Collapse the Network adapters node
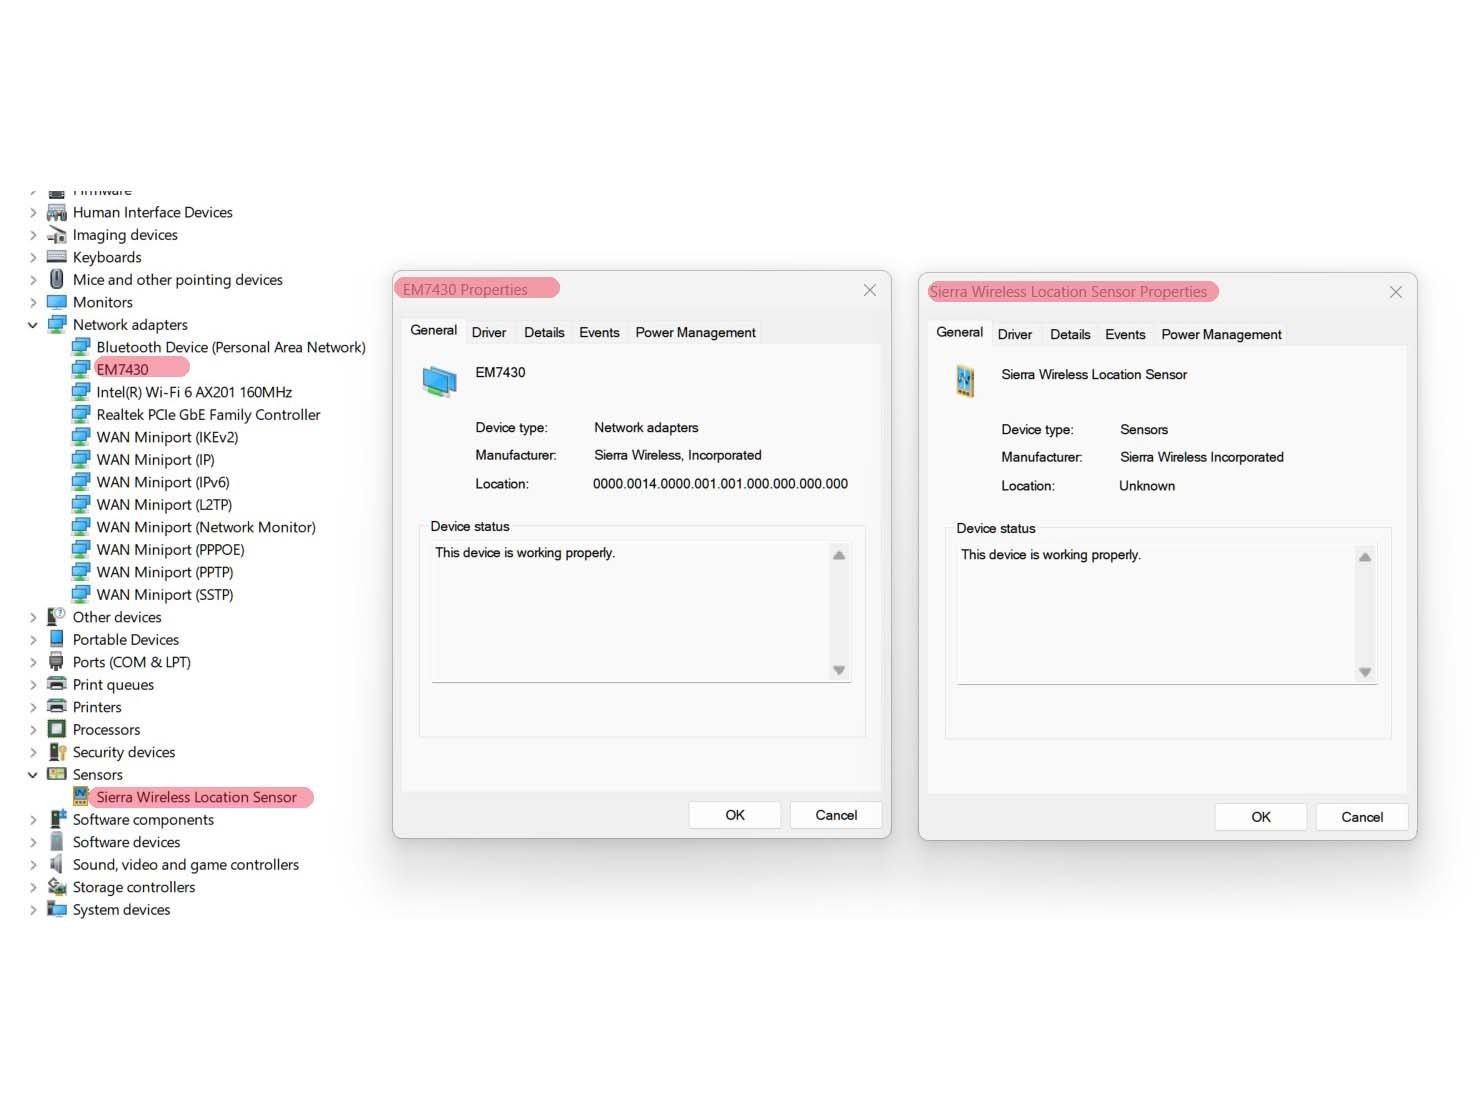This screenshot has width=1480, height=1110. click(x=33, y=325)
